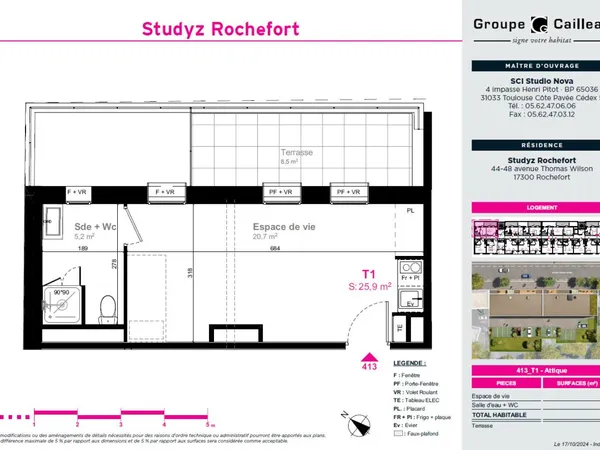Click the 5,2 m² bathroom area value
The width and height of the screenshot is (600, 450).
pyautogui.click(x=84, y=236)
